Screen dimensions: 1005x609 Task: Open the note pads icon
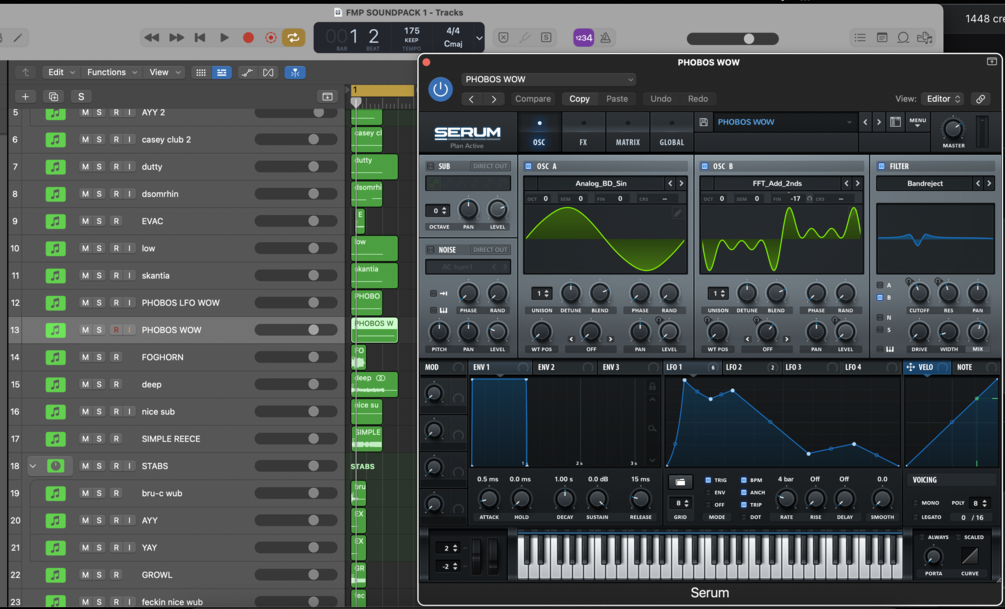coord(882,38)
